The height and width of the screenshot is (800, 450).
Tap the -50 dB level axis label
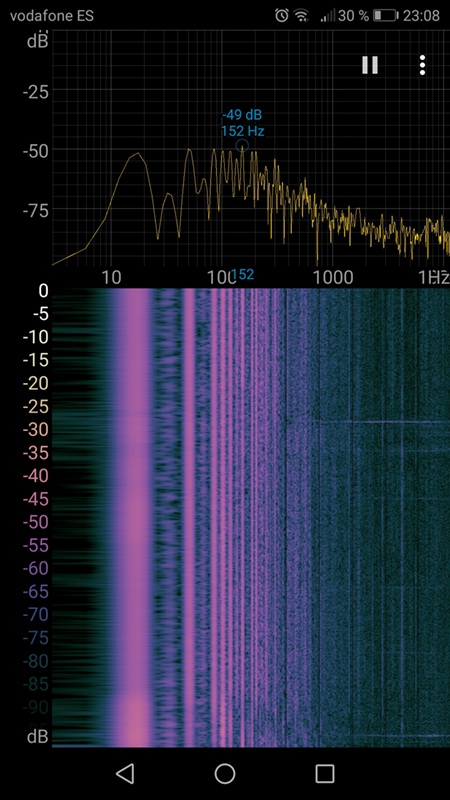[35, 151]
